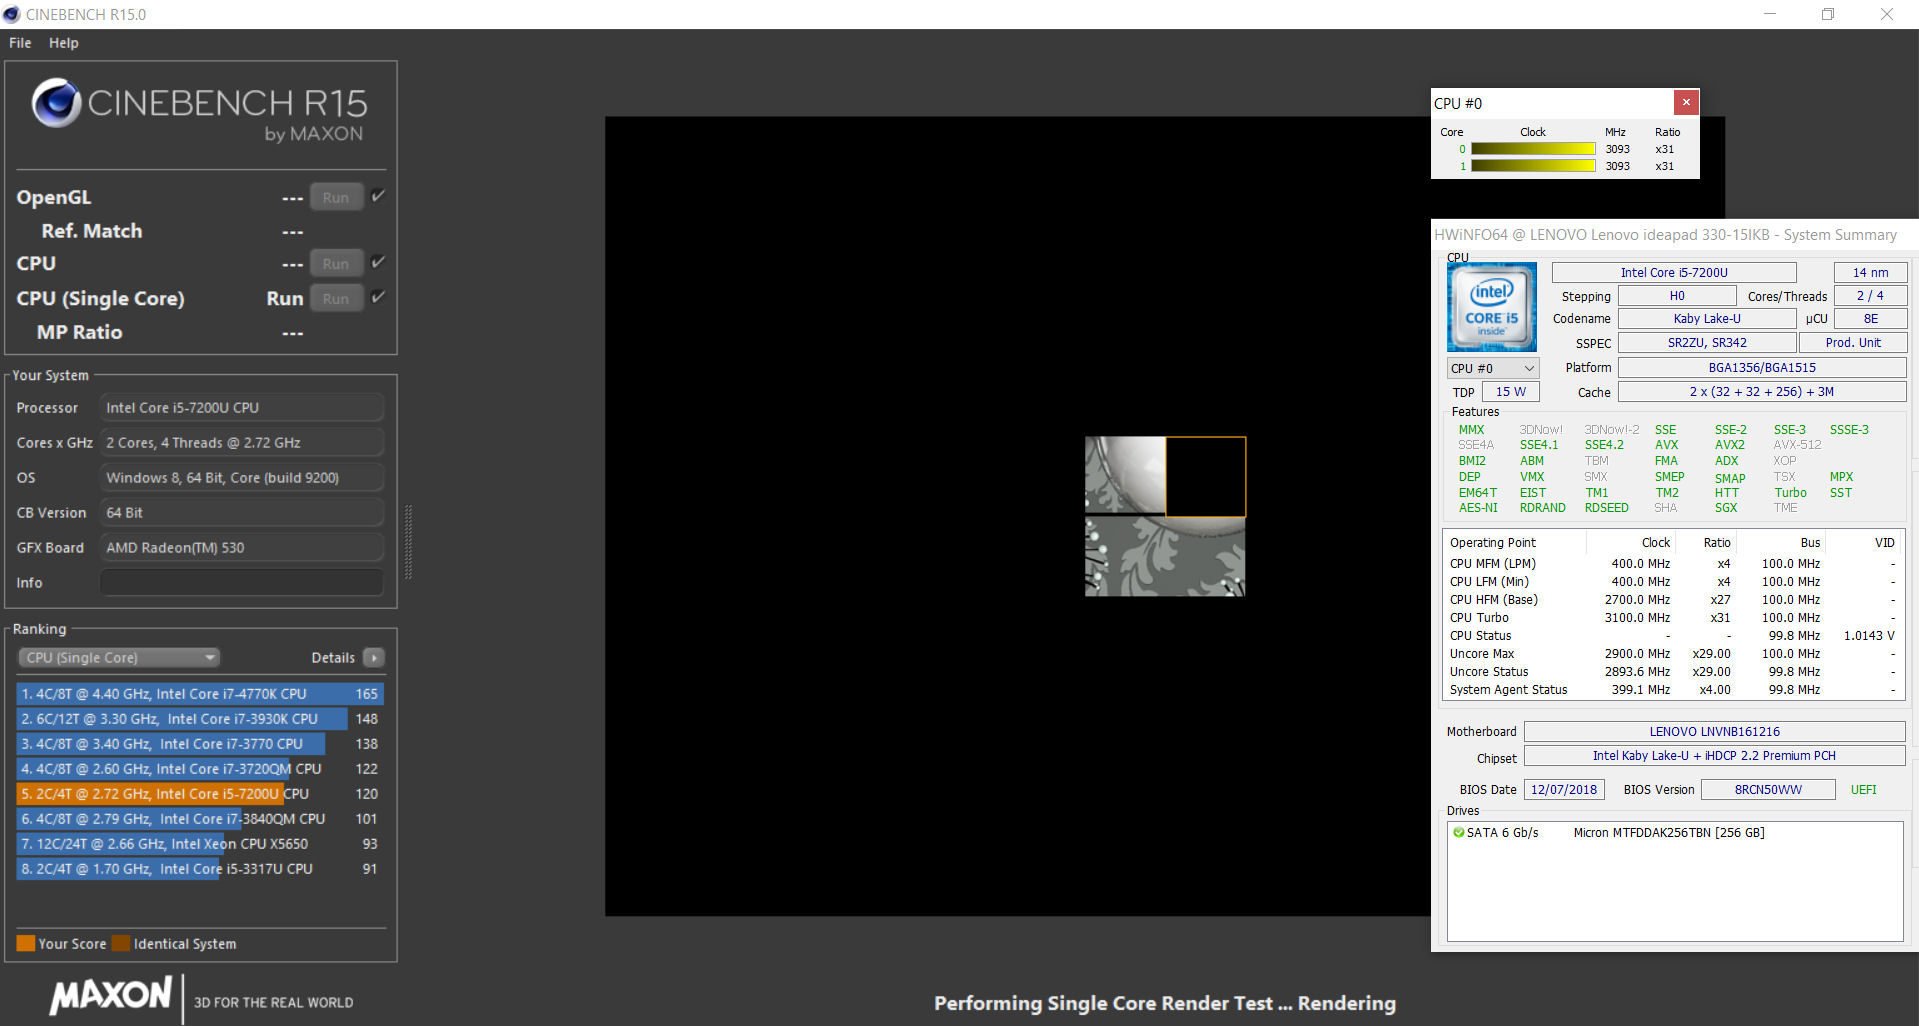Select ranking entry Intel Core i7-3720QM
The image size is (1919, 1026).
coord(200,768)
